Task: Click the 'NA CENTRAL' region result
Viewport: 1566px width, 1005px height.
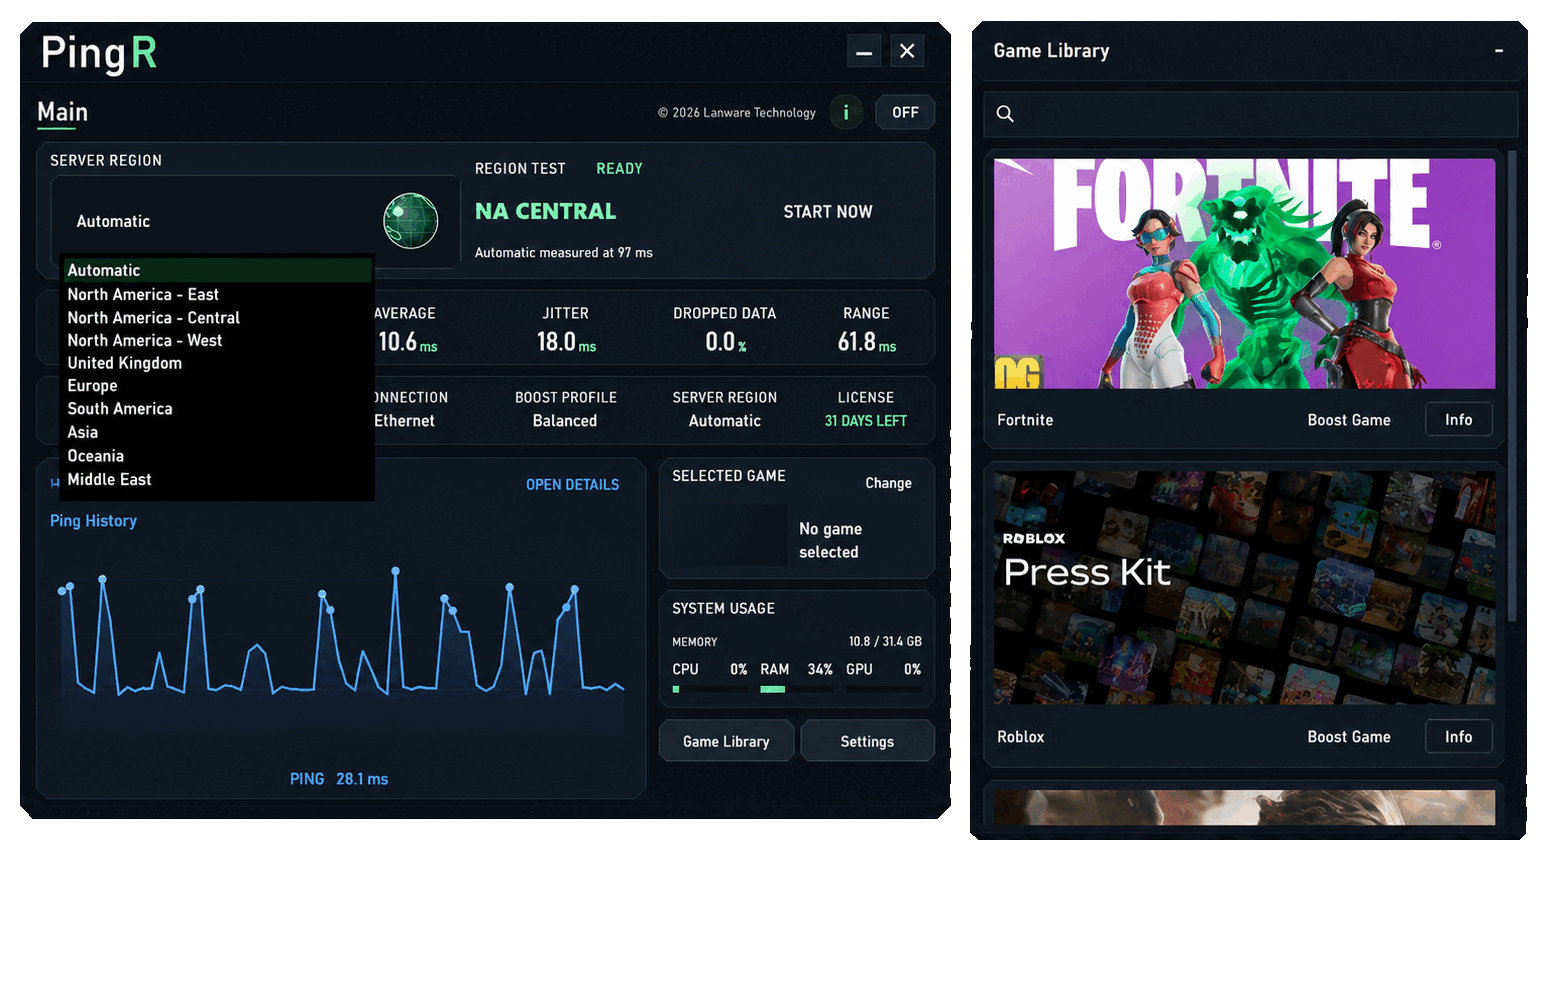Action: pos(545,212)
